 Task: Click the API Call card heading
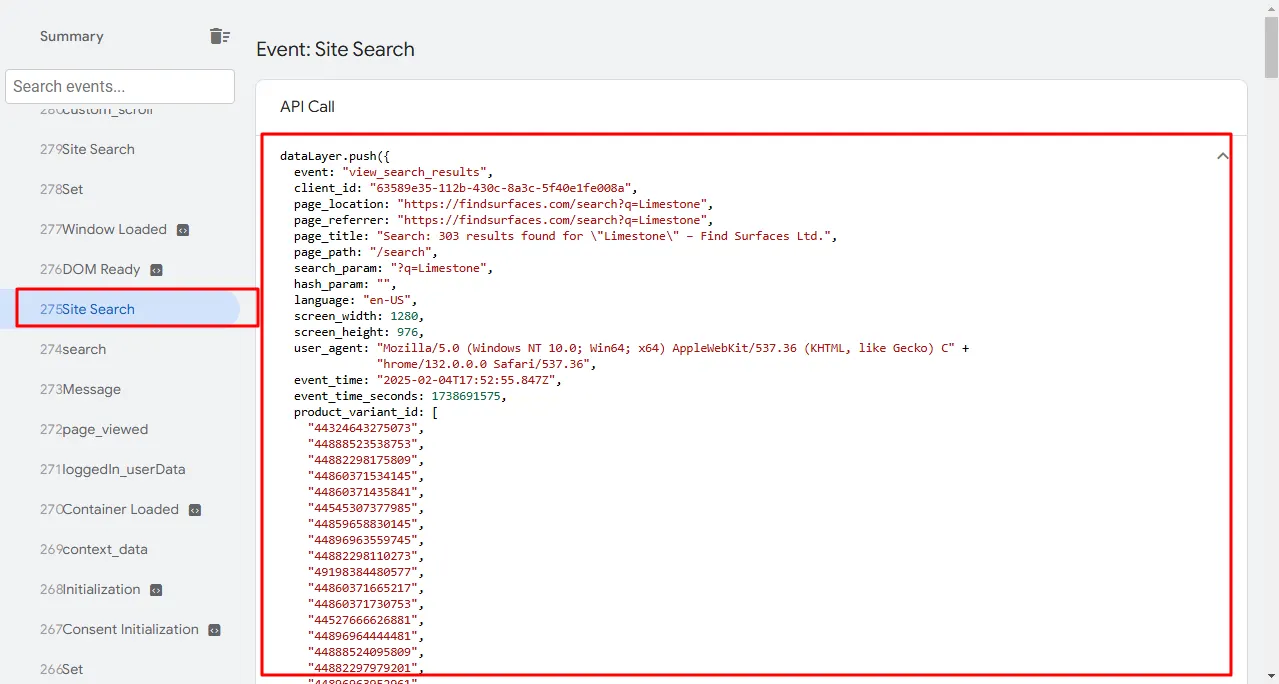[307, 106]
